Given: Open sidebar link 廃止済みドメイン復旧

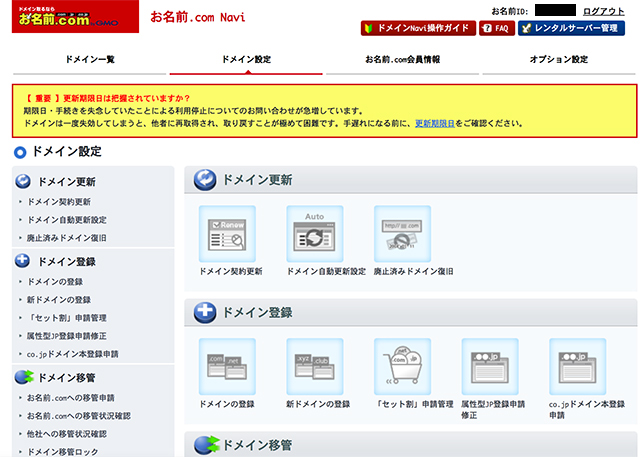Looking at the screenshot, I should click(x=67, y=238).
